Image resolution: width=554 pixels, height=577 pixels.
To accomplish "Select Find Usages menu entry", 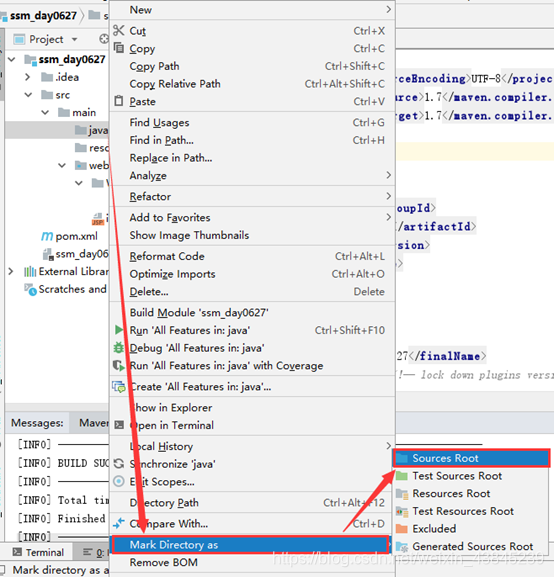I will click(252, 122).
